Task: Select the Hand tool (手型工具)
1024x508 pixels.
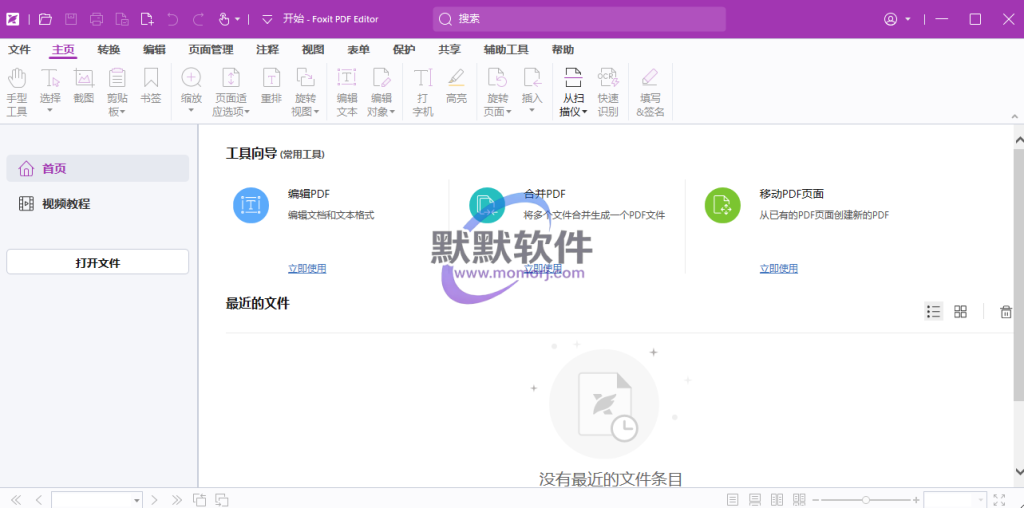Action: click(17, 91)
